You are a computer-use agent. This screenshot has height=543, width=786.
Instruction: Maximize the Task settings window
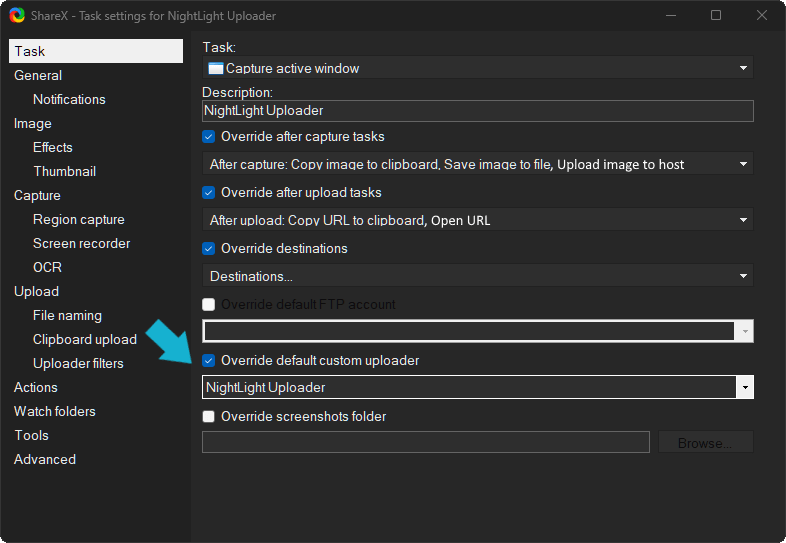pyautogui.click(x=716, y=15)
